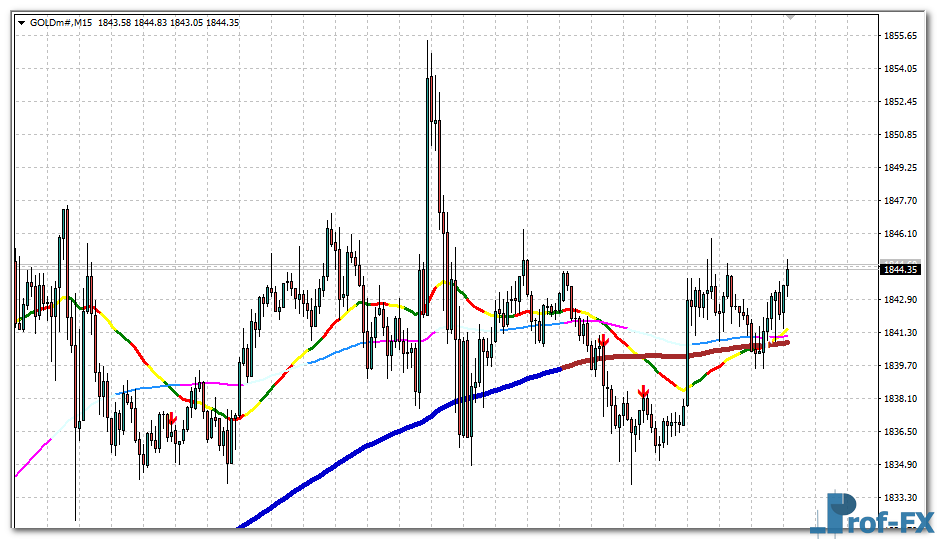Click the 1833.30 price scale label

[x=901, y=498]
